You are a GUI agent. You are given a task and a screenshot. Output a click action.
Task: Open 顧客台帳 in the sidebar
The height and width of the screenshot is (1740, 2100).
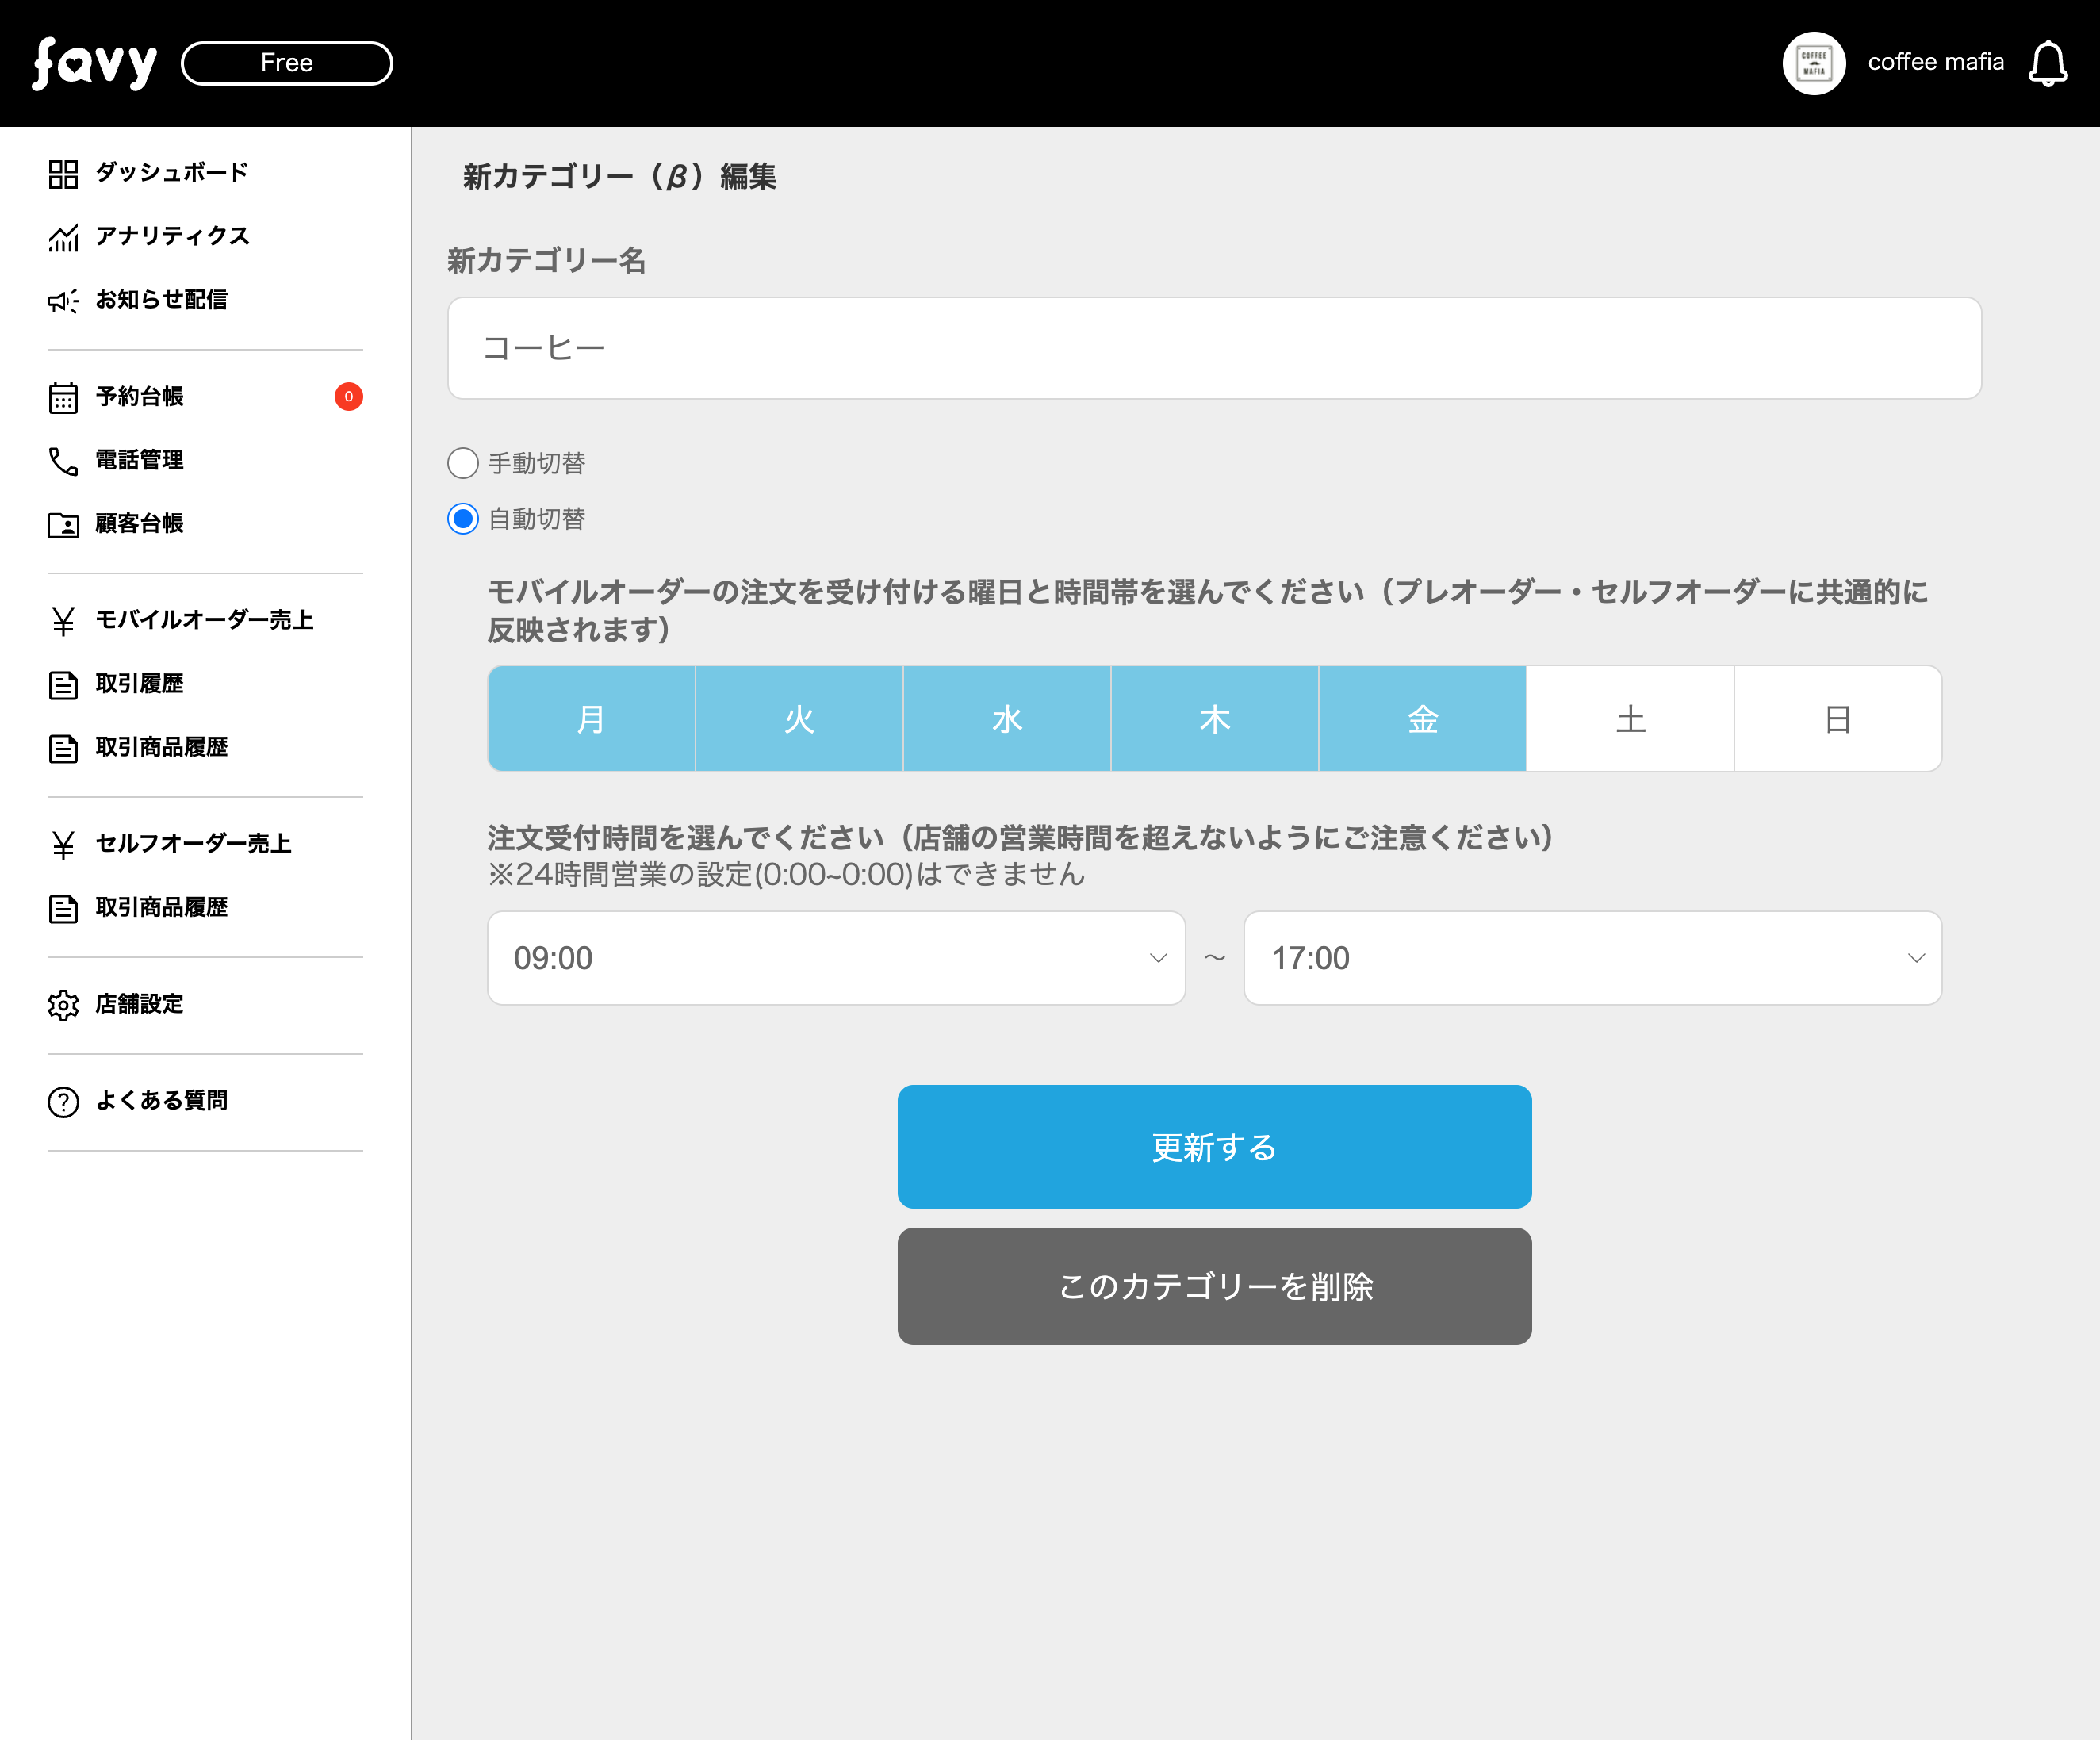(x=139, y=524)
